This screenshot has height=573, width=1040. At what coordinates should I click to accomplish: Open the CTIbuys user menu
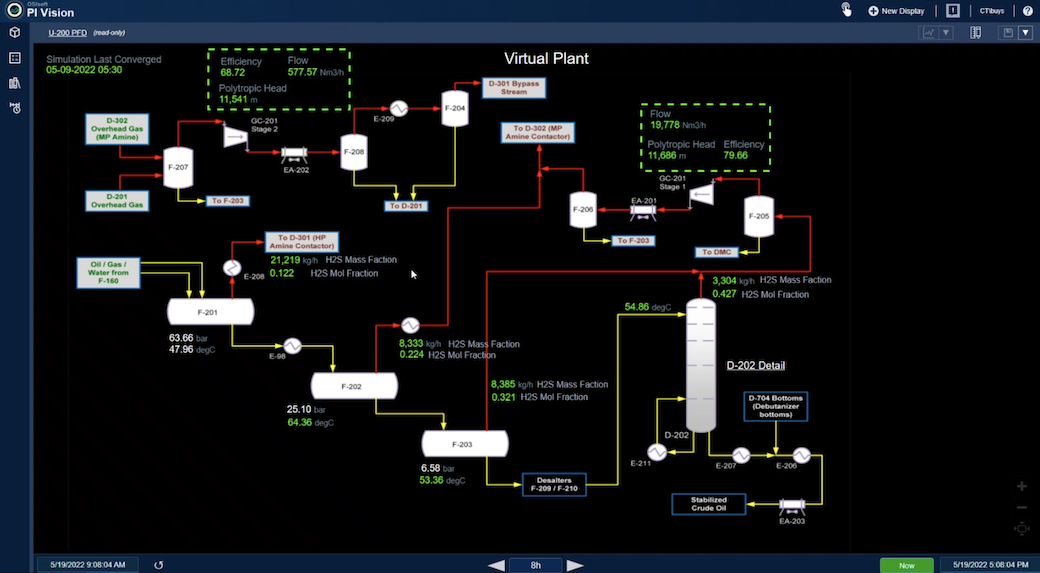point(991,11)
